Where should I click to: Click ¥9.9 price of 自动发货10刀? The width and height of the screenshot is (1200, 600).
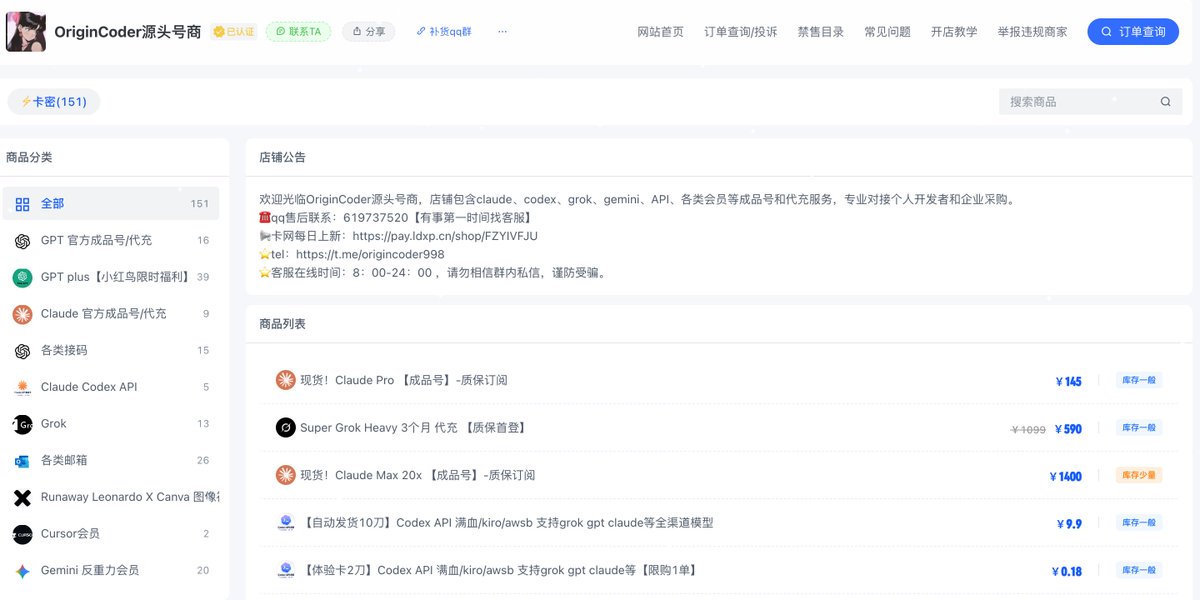pyautogui.click(x=1069, y=524)
